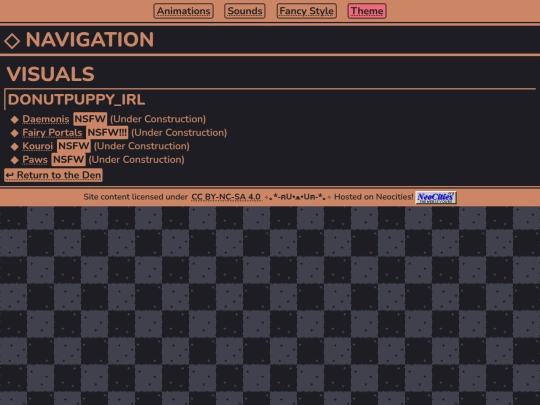Click the diamond bullet before Daemonis
540x405 pixels.
point(14,120)
